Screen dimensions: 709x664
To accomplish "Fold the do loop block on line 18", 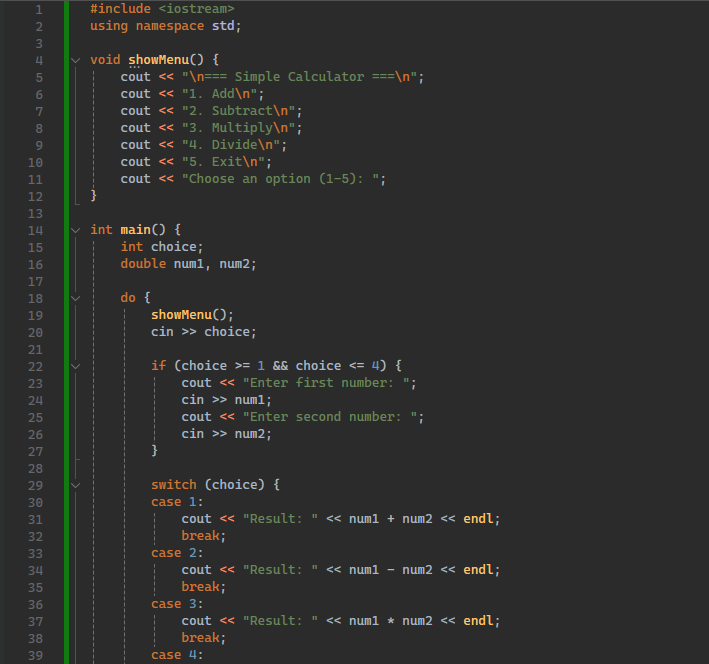I will 76,298.
